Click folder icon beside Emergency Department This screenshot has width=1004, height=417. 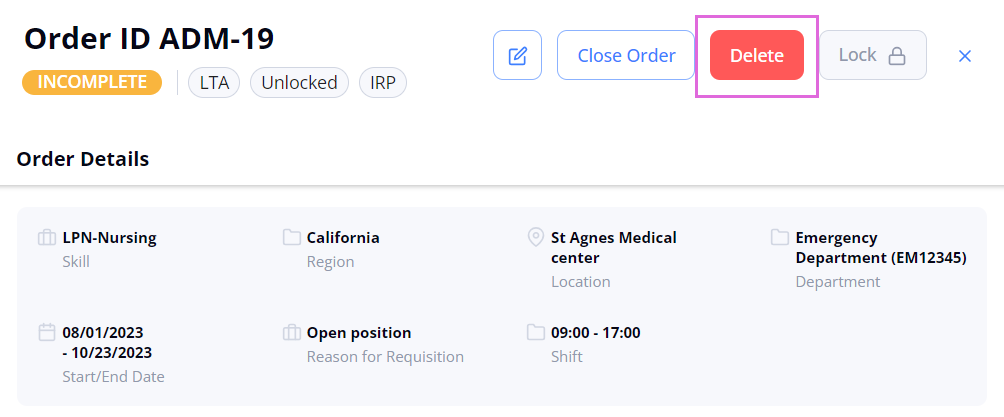[779, 238]
